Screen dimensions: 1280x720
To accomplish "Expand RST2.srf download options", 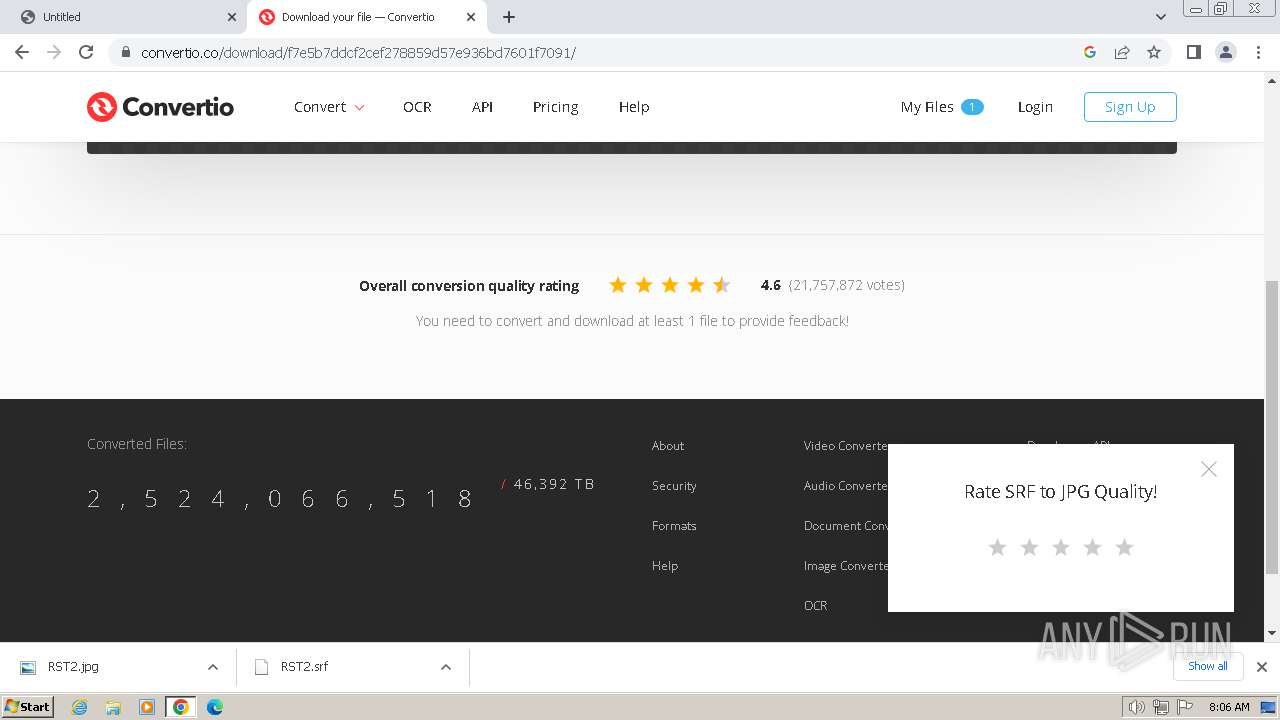I will (446, 667).
